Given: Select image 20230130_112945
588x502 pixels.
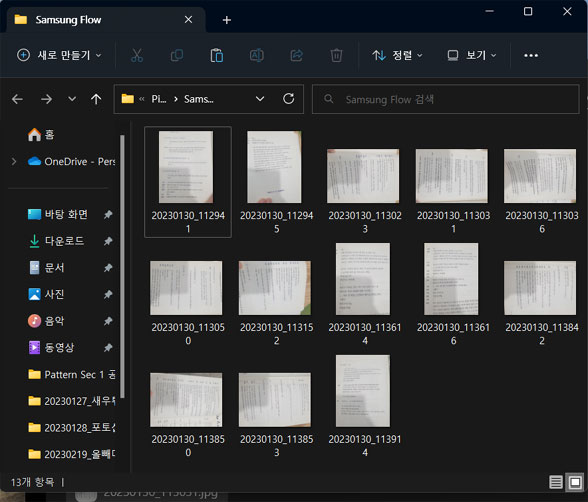Looking at the screenshot, I should pos(276,182).
